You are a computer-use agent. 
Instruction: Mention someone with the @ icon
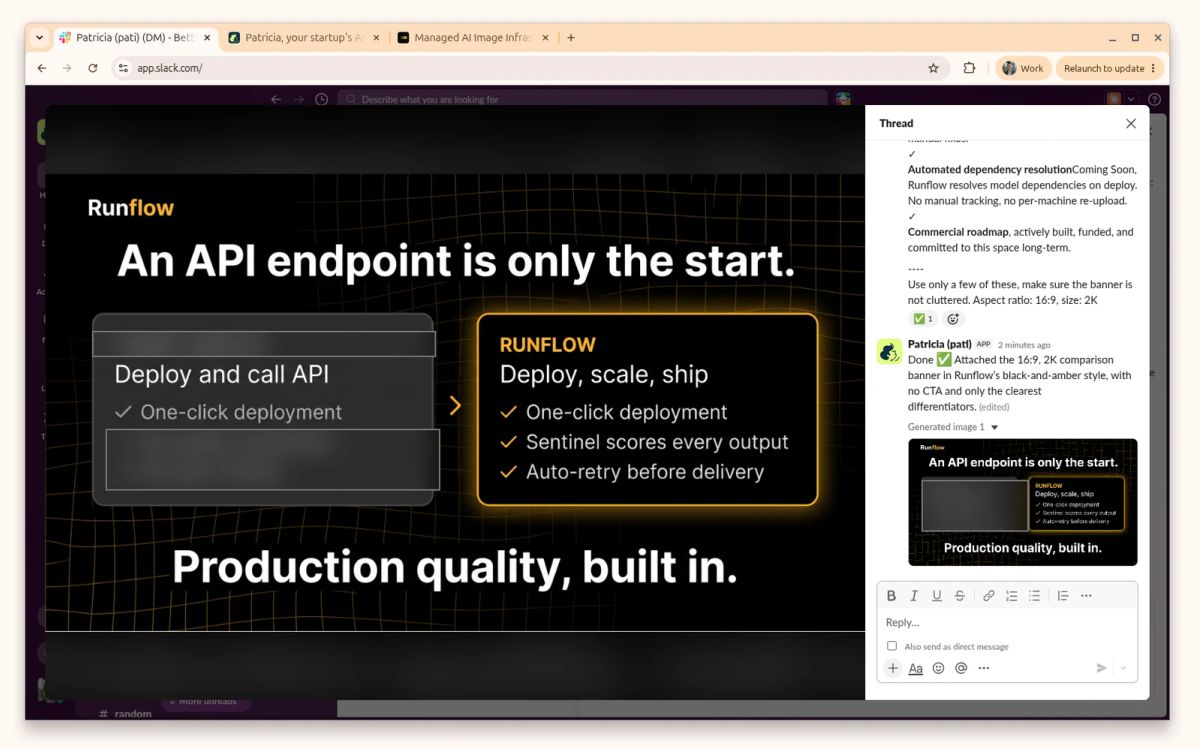[x=961, y=668]
